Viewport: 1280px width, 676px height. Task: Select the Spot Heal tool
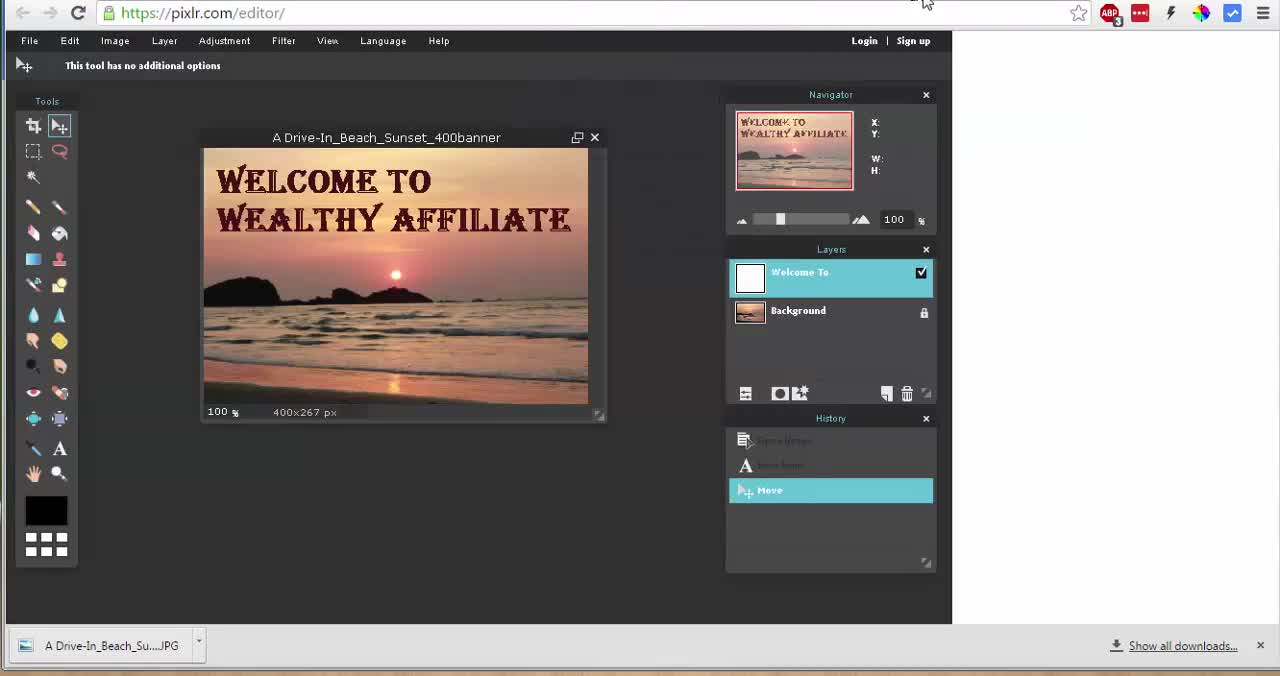pyautogui.click(x=59, y=393)
